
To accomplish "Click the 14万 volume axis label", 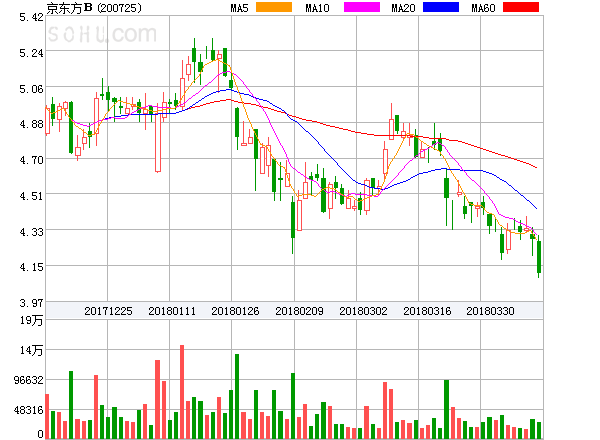I will click(32, 350).
